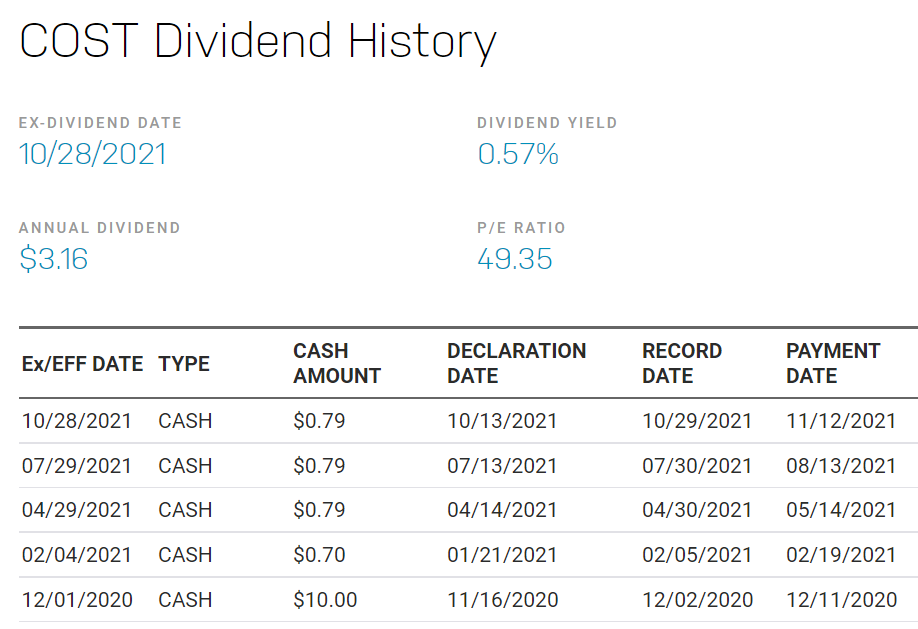Screen dimensions: 918x629
Task: Click the "DIVIDEND YIELD" summary label
Action: coord(547,123)
